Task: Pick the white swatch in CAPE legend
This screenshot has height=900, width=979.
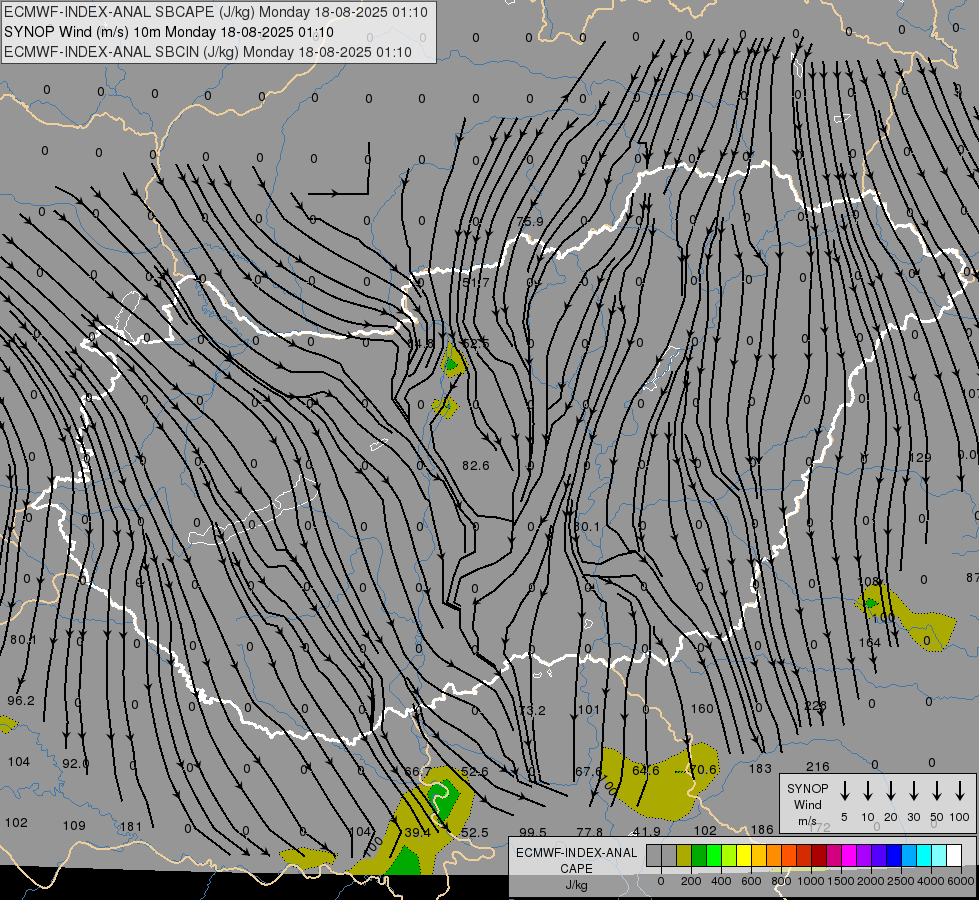Action: (x=954, y=856)
